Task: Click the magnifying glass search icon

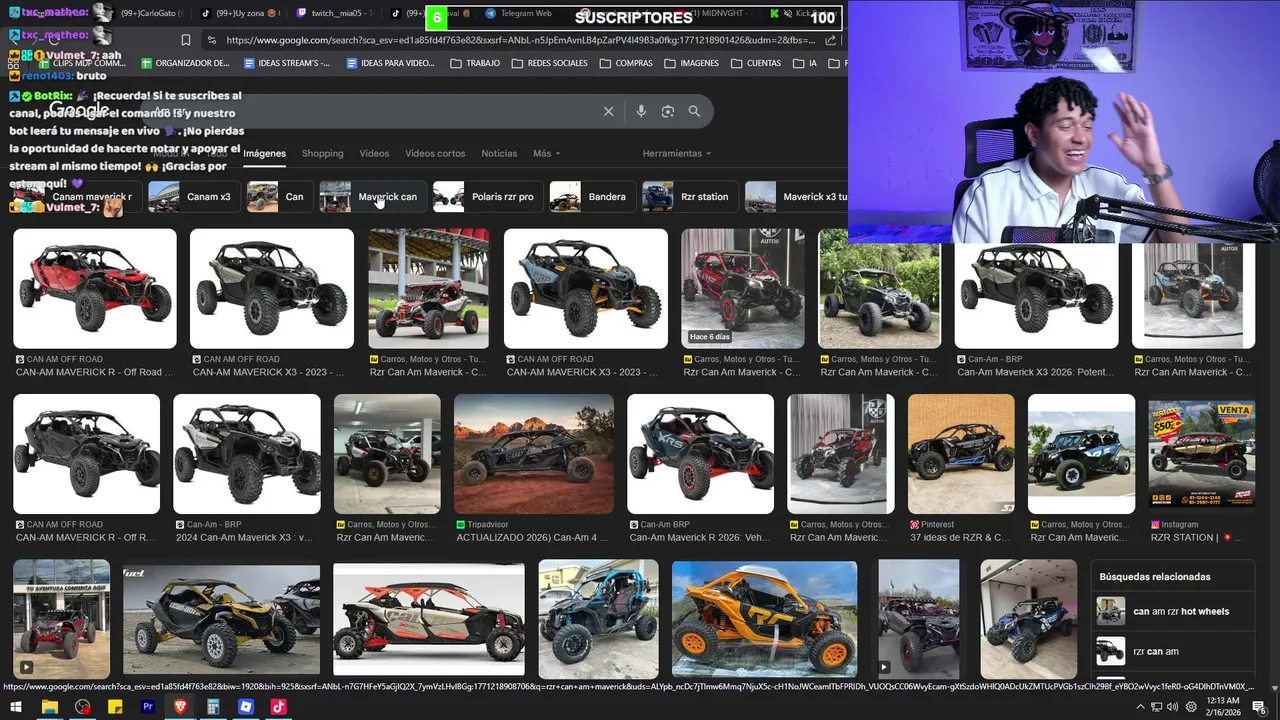Action: tap(694, 111)
